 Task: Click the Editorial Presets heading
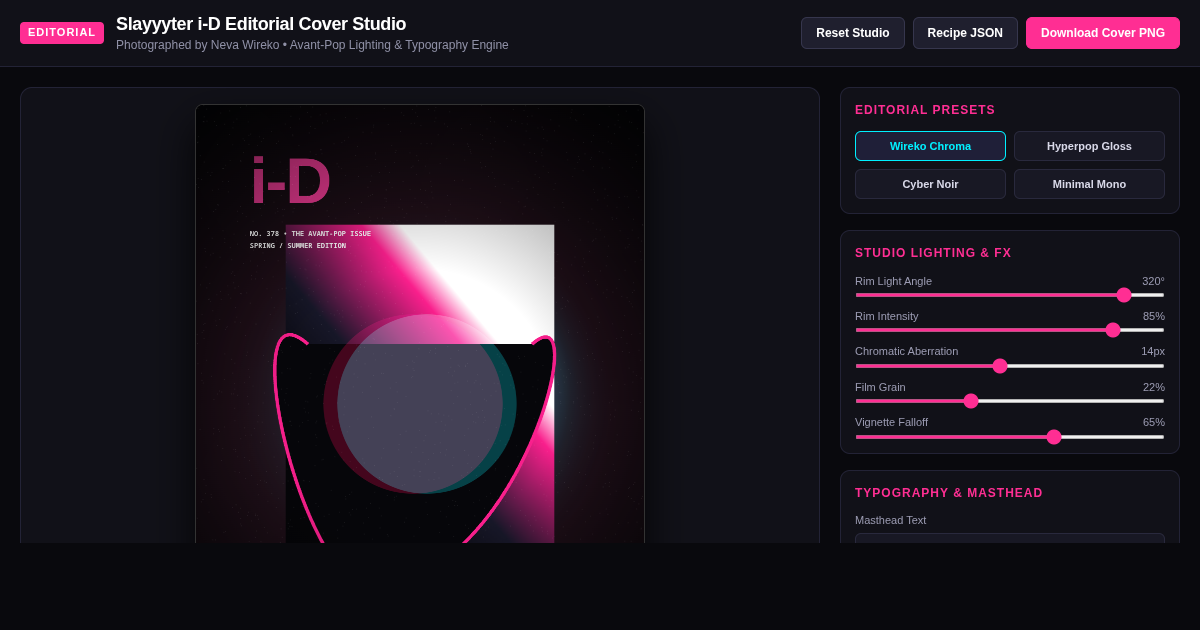click(x=925, y=110)
